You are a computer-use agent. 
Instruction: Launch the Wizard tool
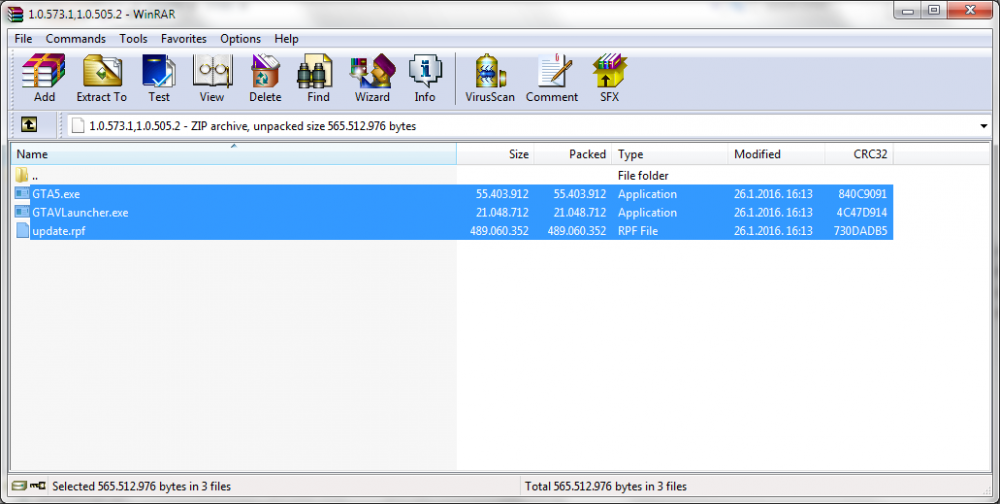(372, 78)
